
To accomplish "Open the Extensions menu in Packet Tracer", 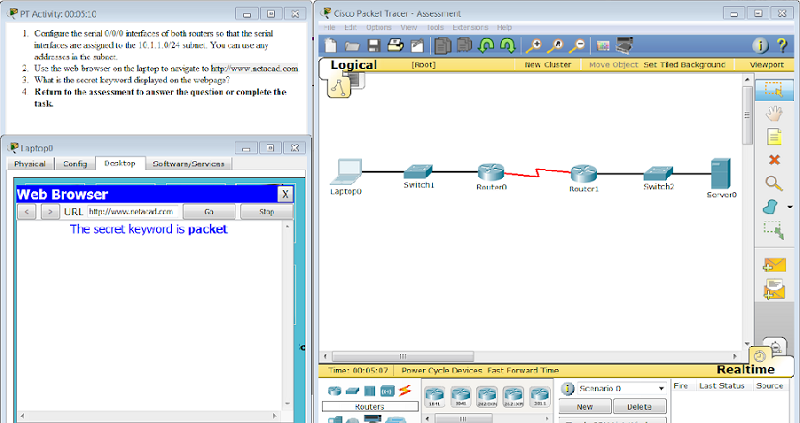I will click(470, 28).
